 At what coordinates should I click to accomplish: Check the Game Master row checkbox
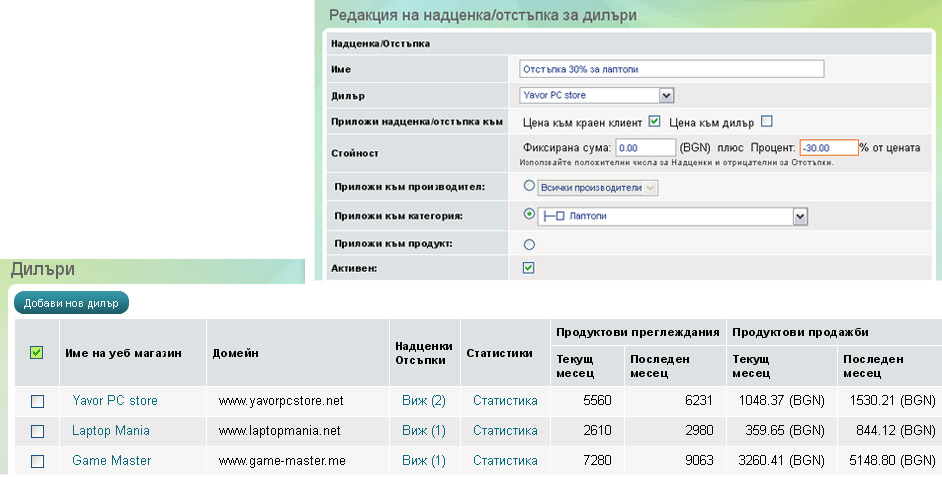(x=37, y=461)
